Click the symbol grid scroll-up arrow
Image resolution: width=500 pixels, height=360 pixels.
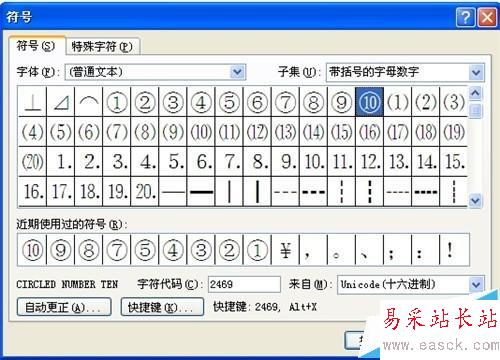point(475,94)
